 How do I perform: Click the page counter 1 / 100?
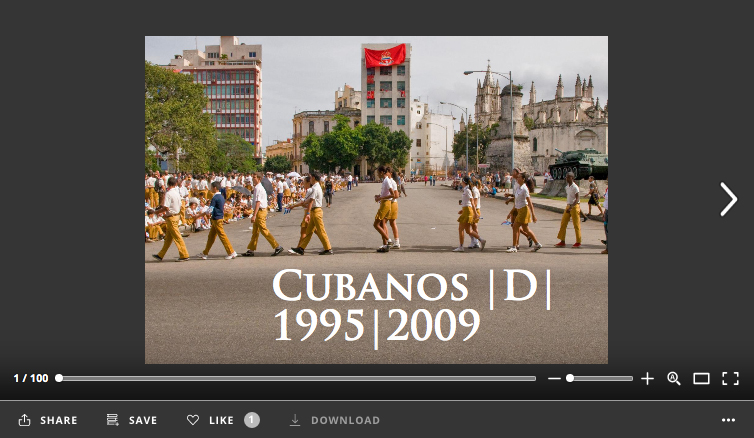tap(31, 378)
